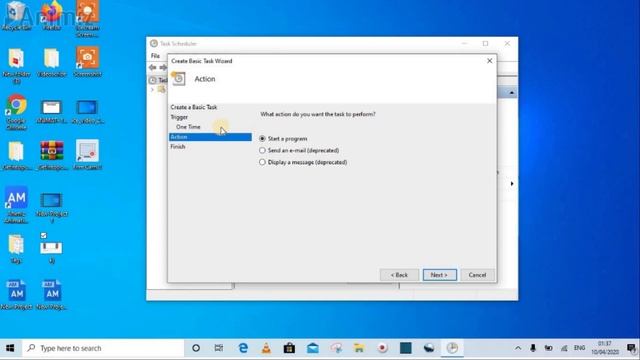Go back with the '< Back' button
640x360 pixels.
pos(399,275)
